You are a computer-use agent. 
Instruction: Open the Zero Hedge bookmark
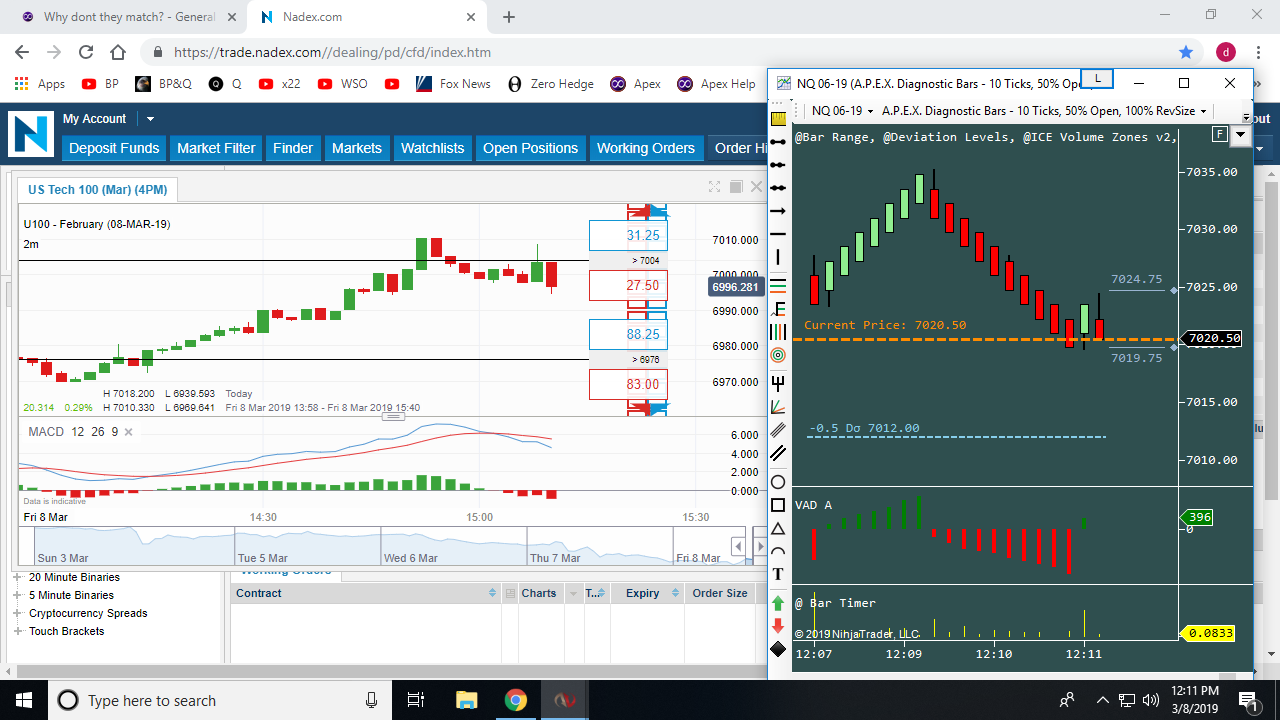click(x=551, y=84)
